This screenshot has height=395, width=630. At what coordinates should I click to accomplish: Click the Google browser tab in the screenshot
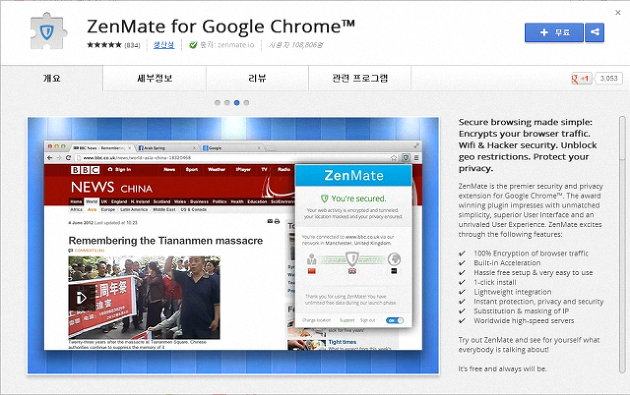tap(231, 148)
